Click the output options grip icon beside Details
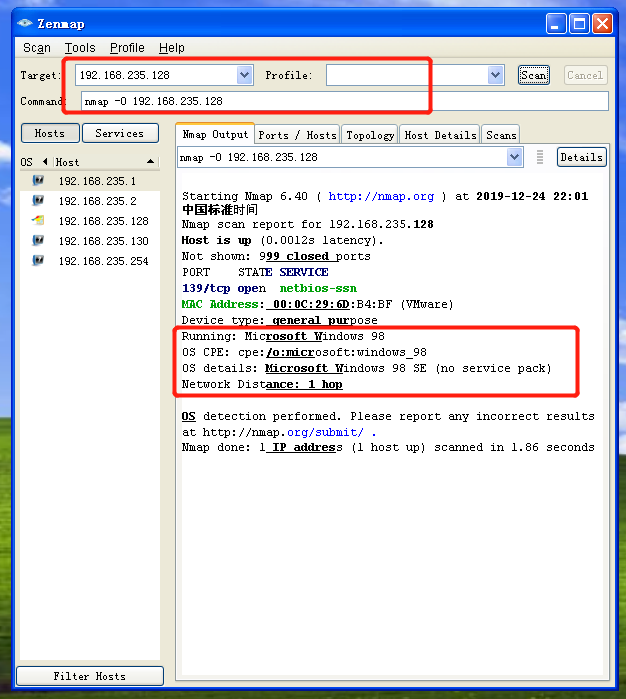The image size is (626, 699). coord(540,157)
